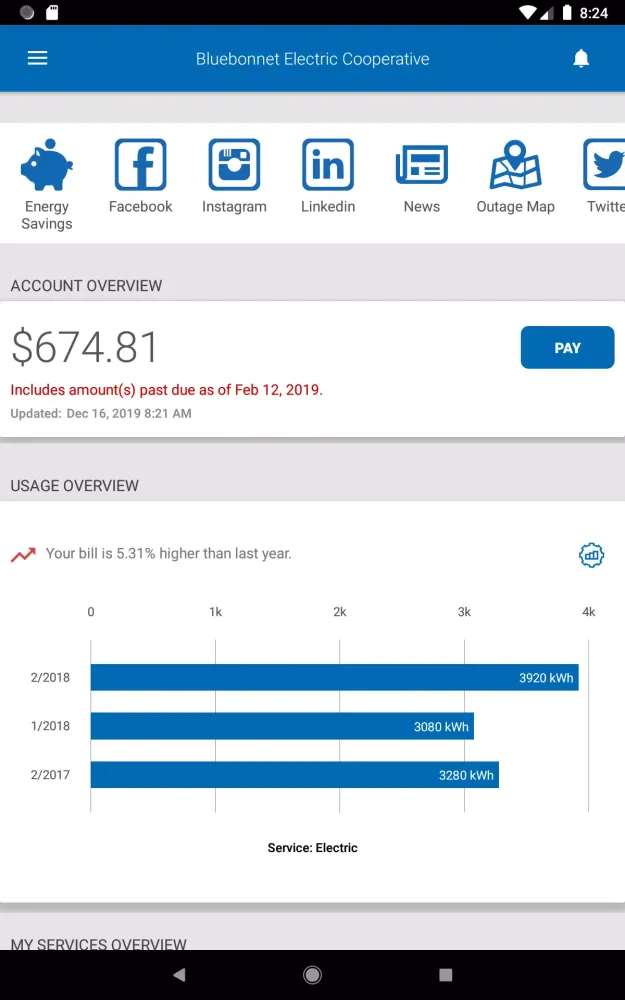The width and height of the screenshot is (625, 1000).
Task: Open the News icon
Action: coord(421,165)
